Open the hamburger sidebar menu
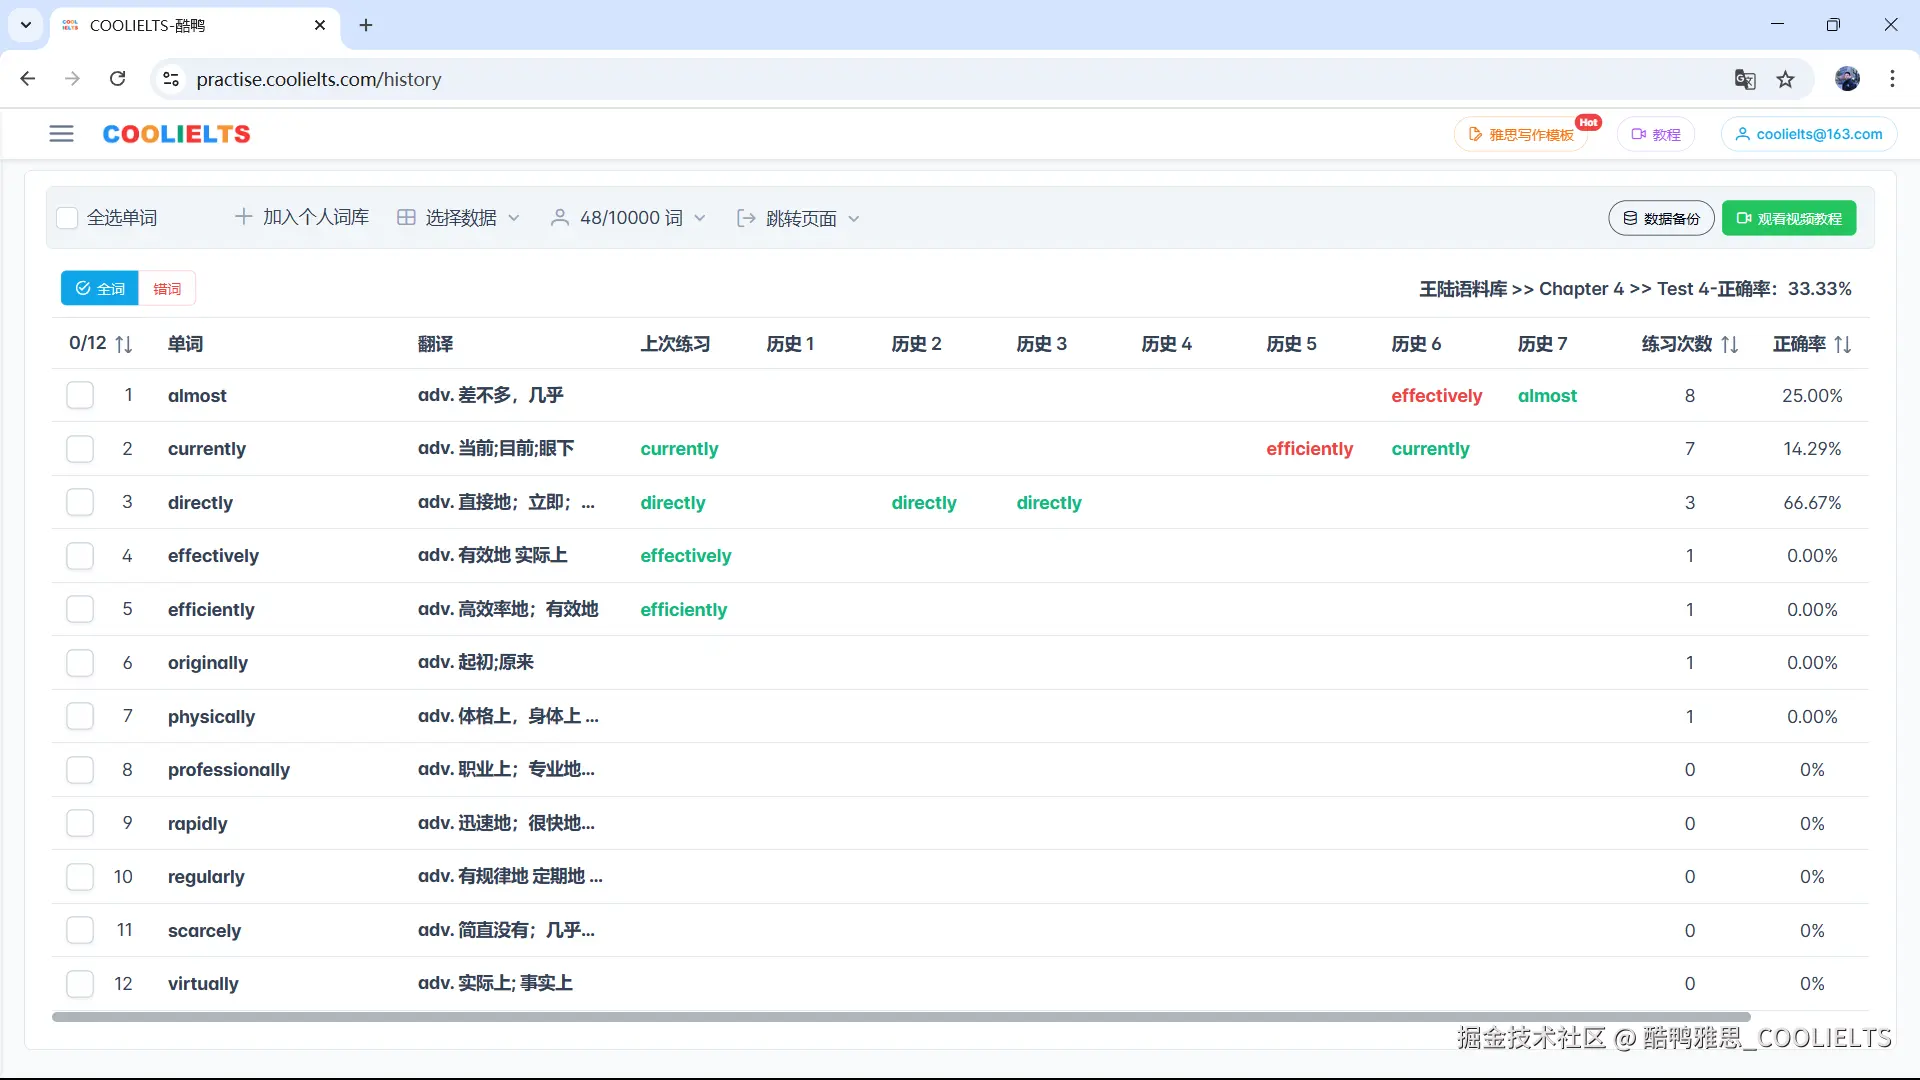Screen dimensions: 1920x1080 pos(61,134)
